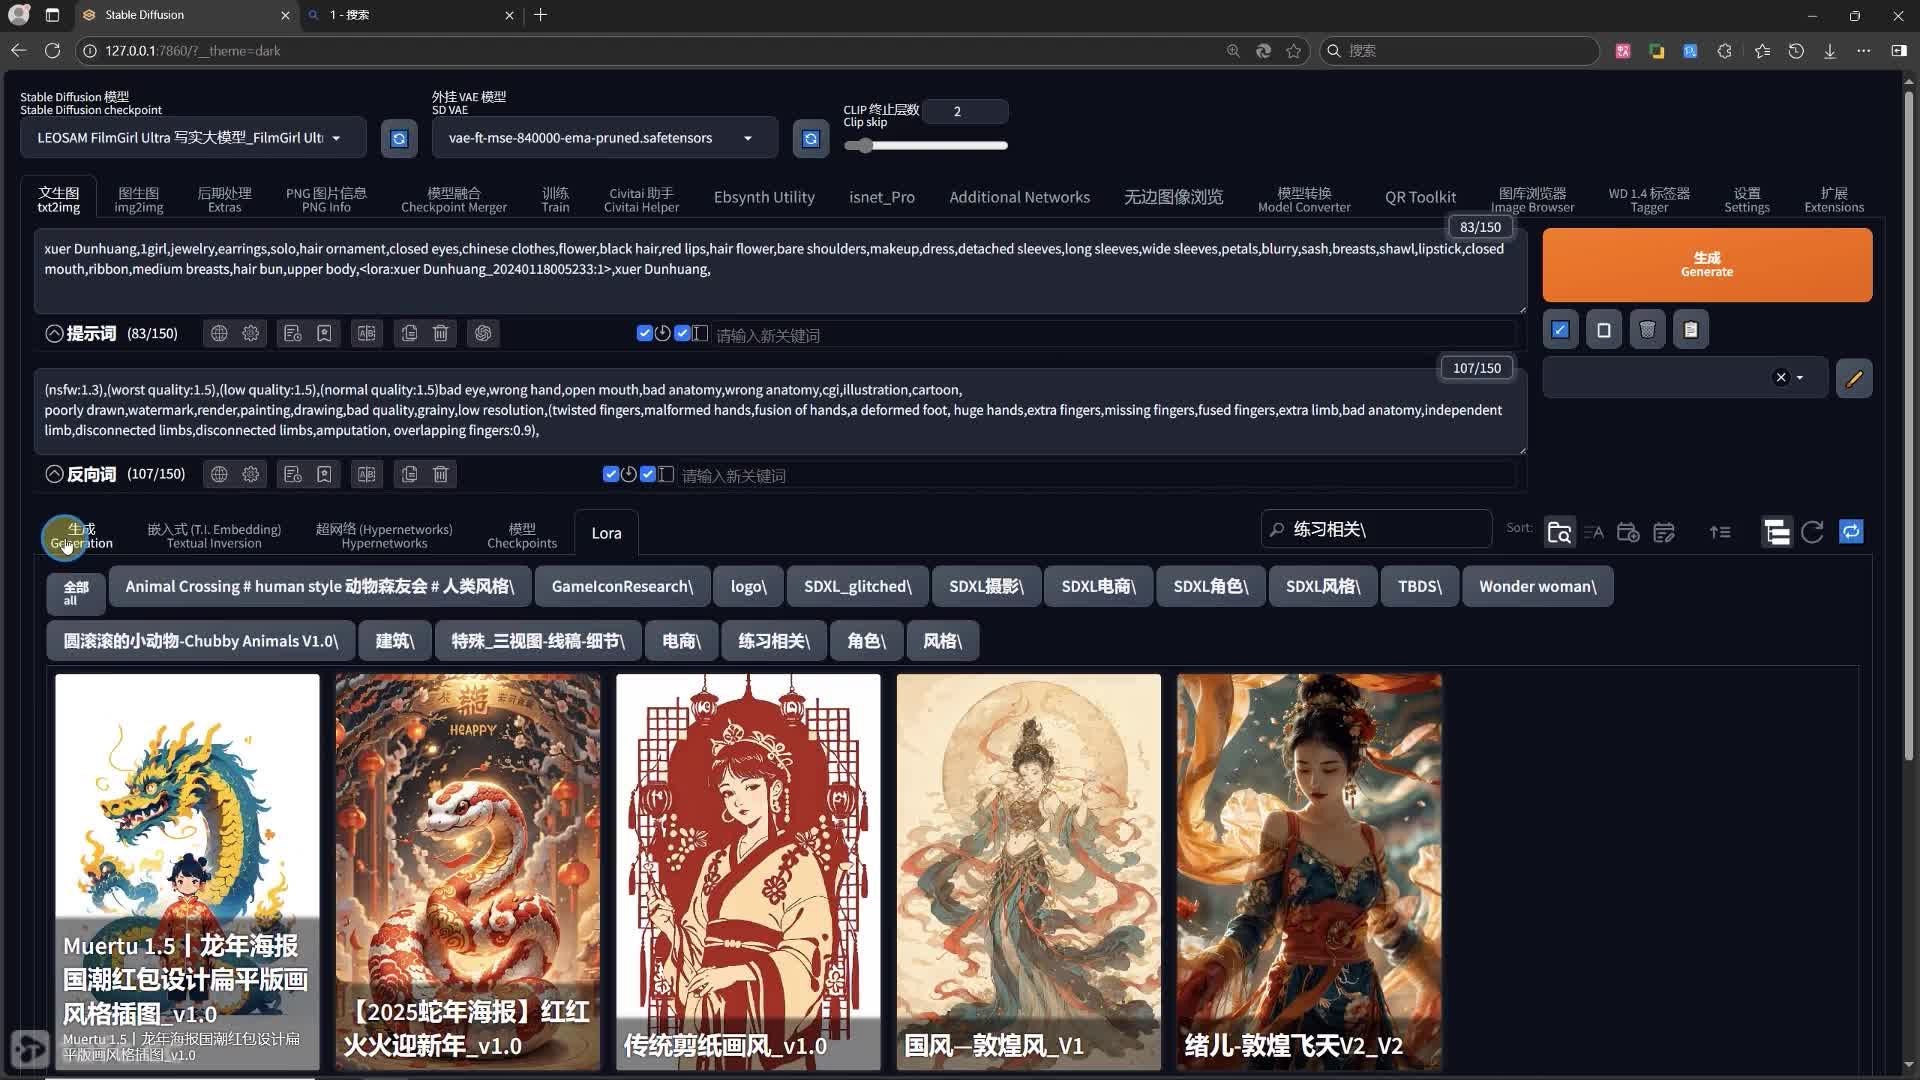Click the orange Generate button
The image size is (1920, 1080).
point(1707,265)
